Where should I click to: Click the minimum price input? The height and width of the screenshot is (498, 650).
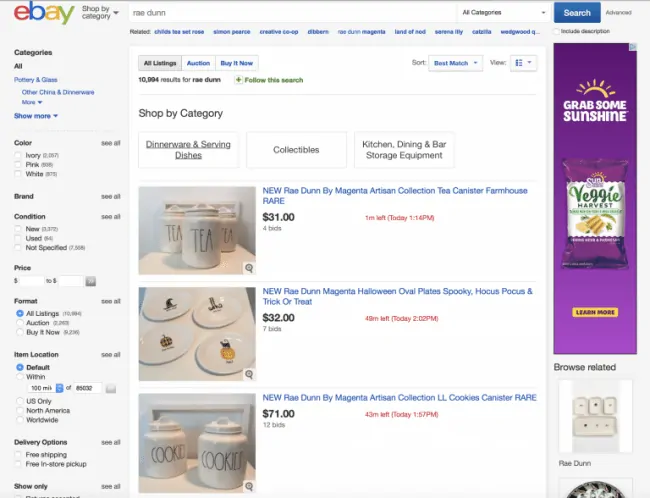32,281
